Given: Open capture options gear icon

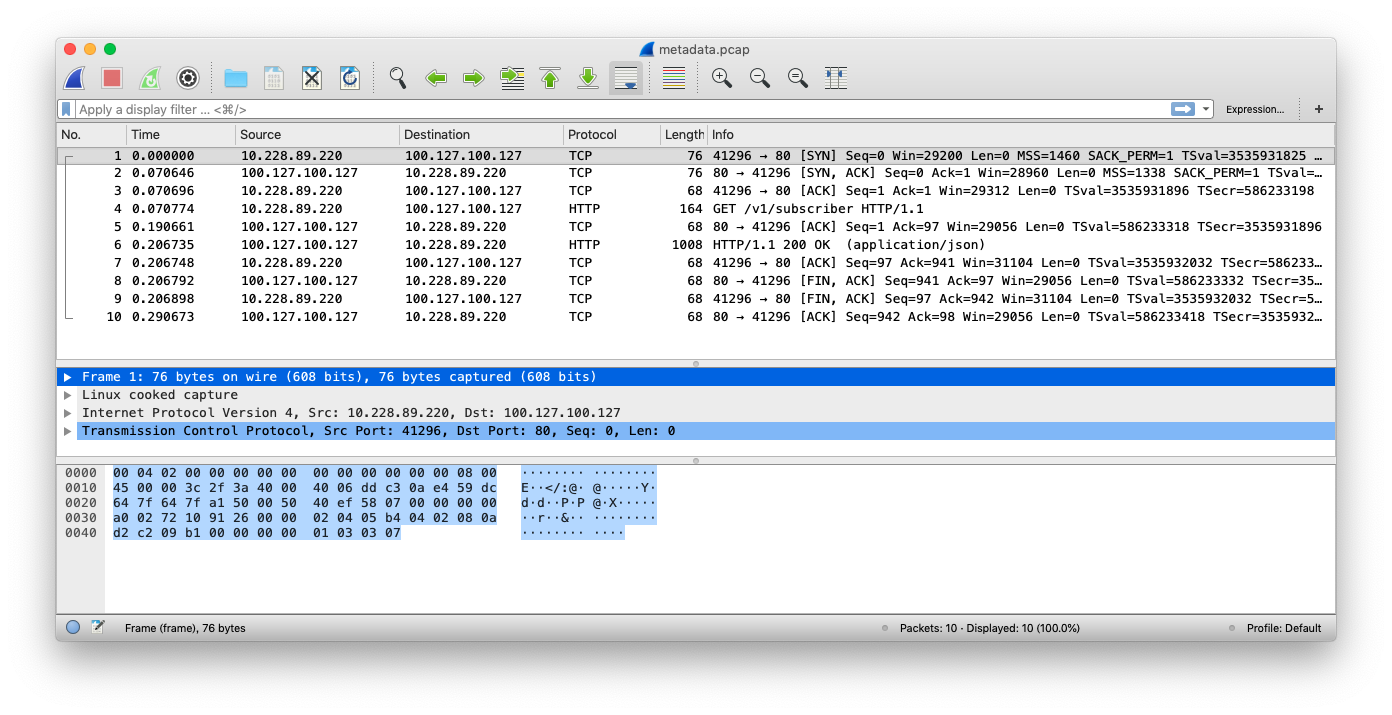Looking at the screenshot, I should (x=187, y=78).
